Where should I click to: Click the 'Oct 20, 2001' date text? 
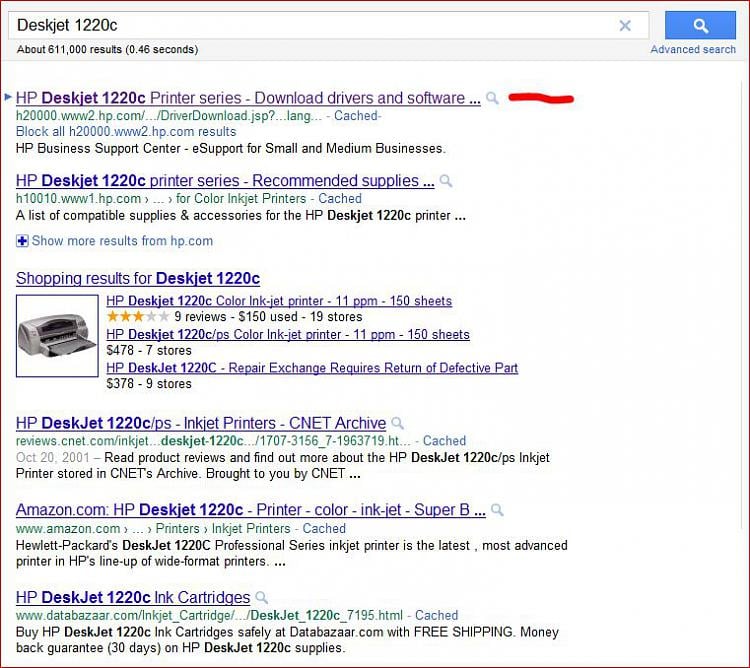[53, 458]
